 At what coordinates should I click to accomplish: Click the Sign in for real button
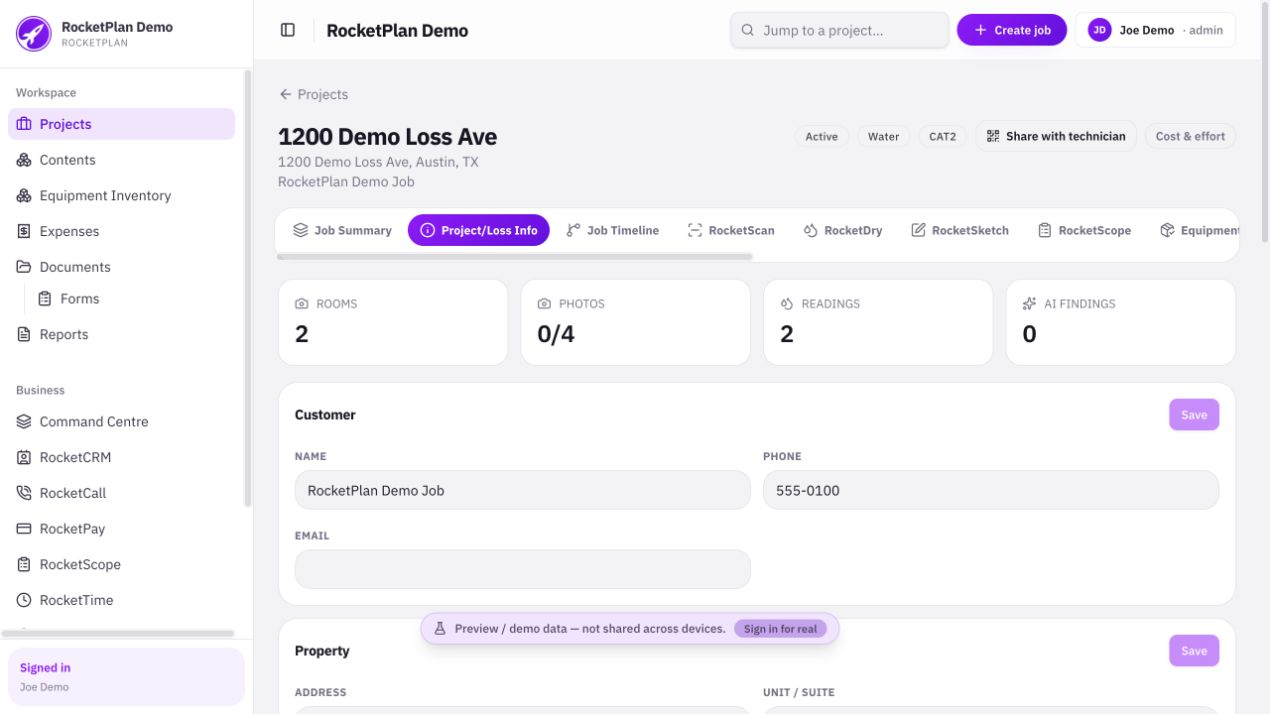[780, 629]
